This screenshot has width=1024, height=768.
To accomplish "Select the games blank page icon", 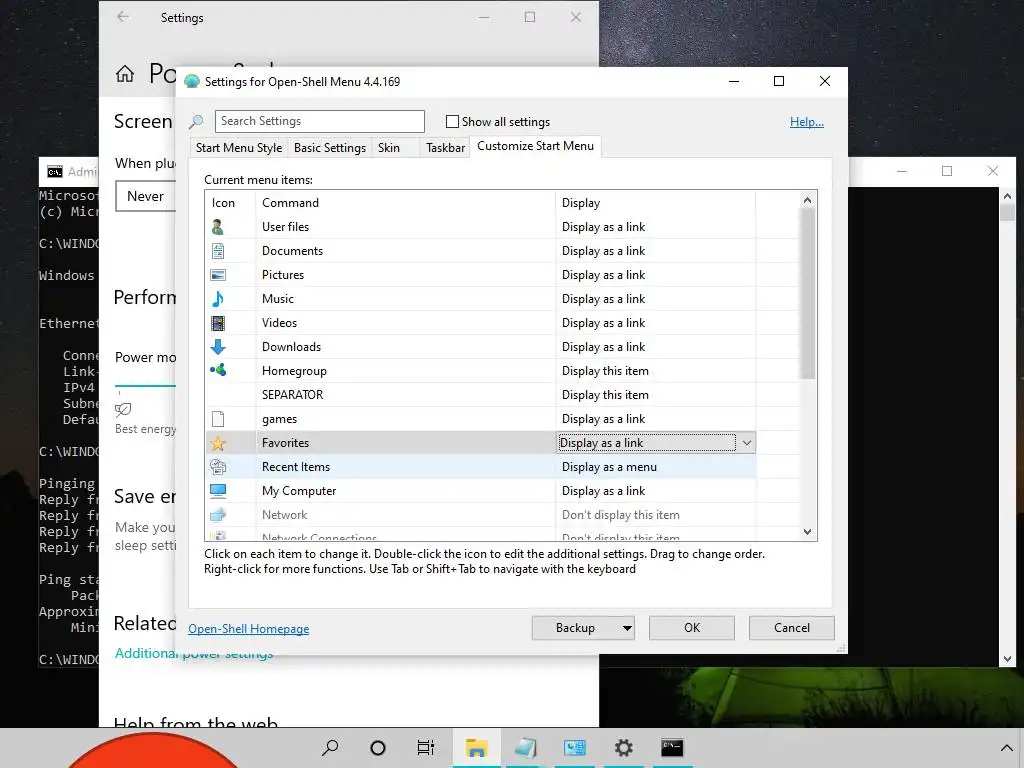I will click(x=218, y=419).
